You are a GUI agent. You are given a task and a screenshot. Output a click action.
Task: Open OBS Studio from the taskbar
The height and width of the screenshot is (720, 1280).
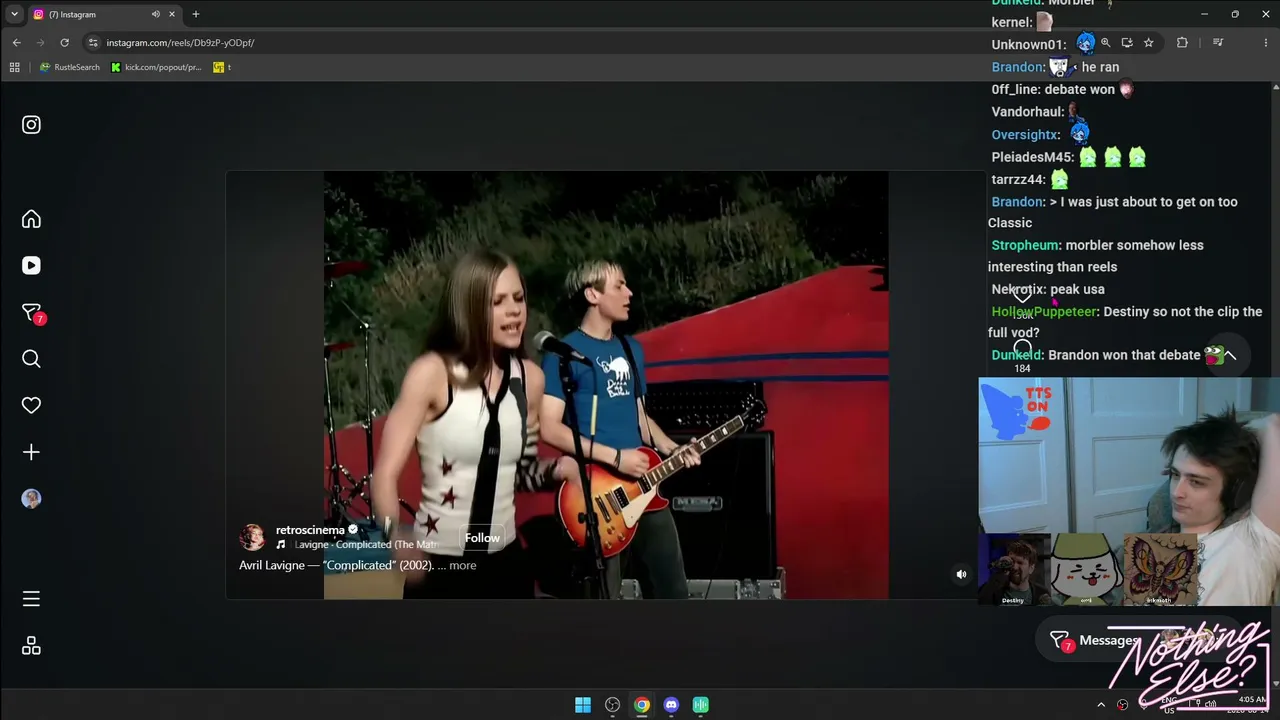coord(613,705)
